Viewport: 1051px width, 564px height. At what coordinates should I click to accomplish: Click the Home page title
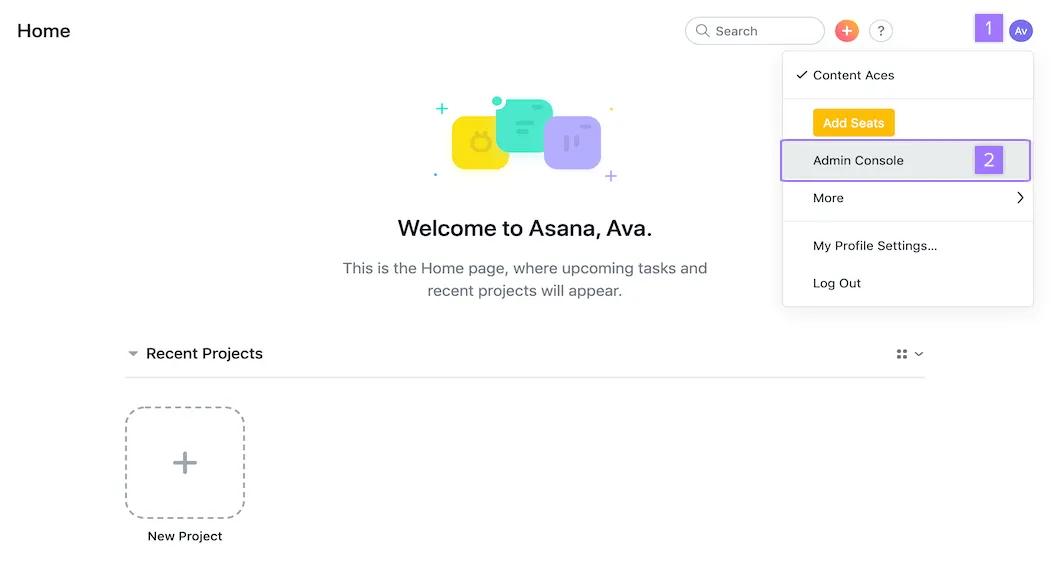[44, 31]
